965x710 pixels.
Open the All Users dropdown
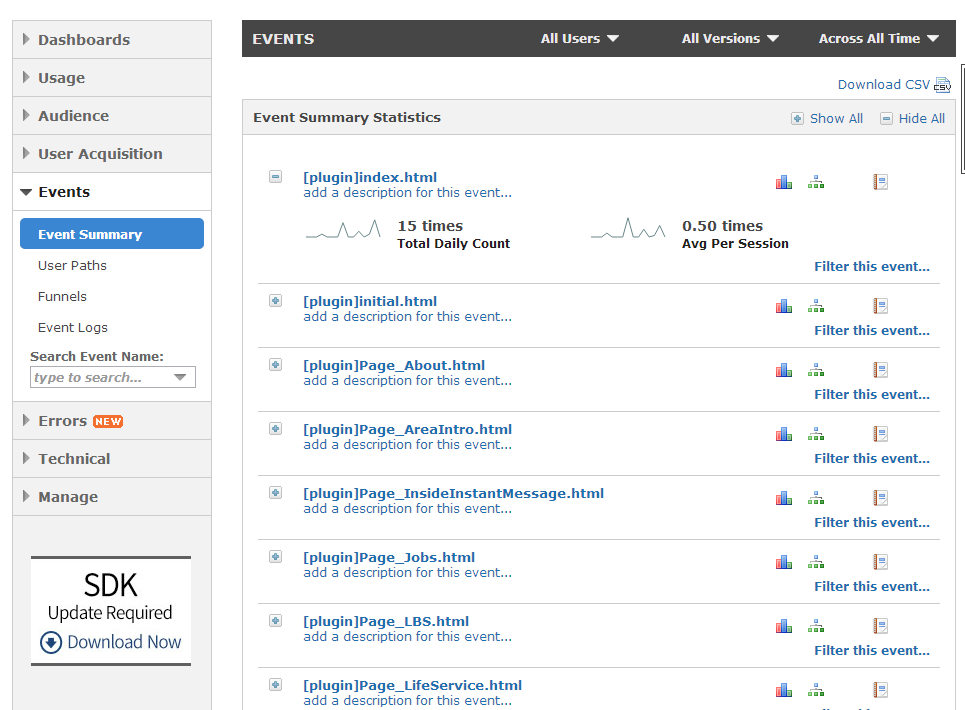pyautogui.click(x=579, y=39)
